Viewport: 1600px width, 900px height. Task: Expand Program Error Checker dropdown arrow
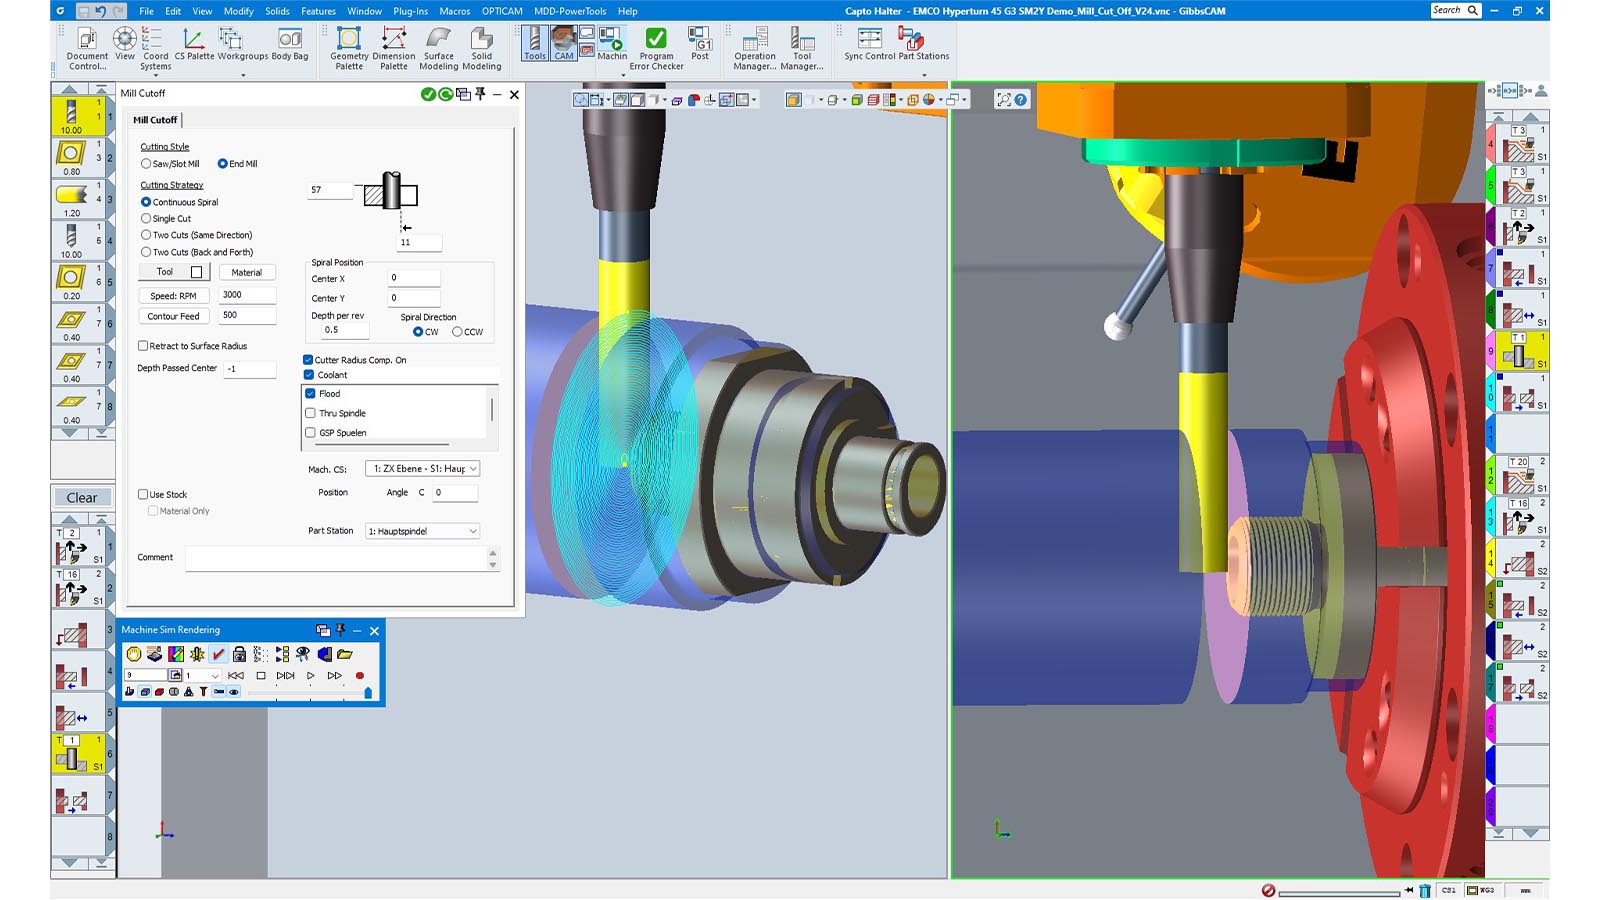click(623, 75)
